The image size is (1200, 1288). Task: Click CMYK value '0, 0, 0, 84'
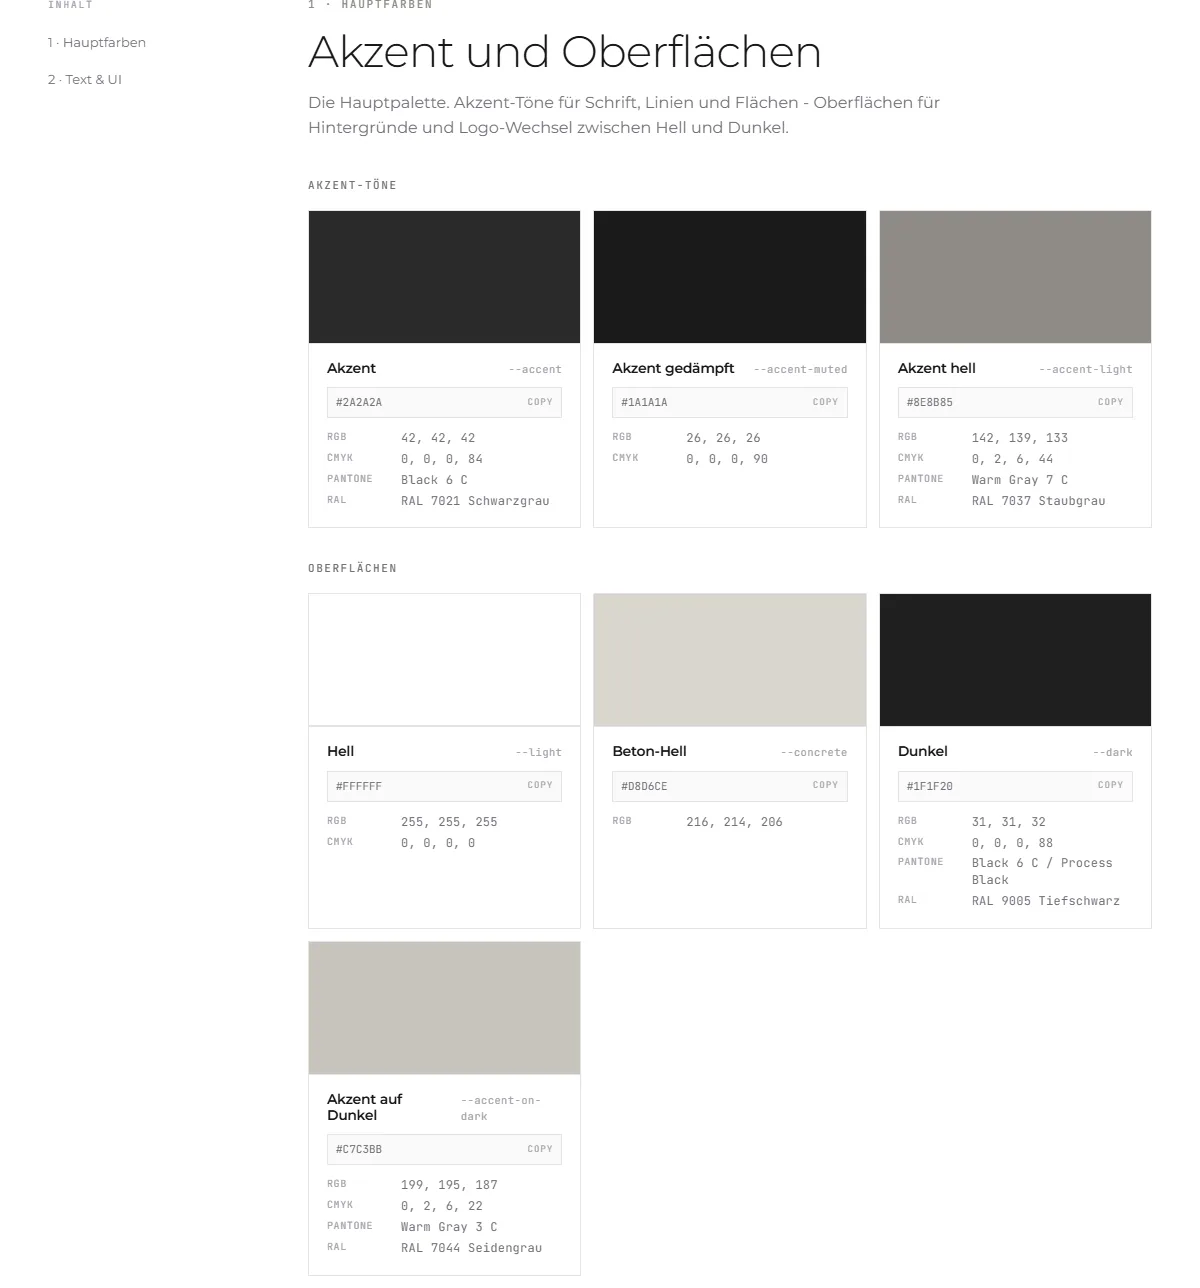(442, 459)
